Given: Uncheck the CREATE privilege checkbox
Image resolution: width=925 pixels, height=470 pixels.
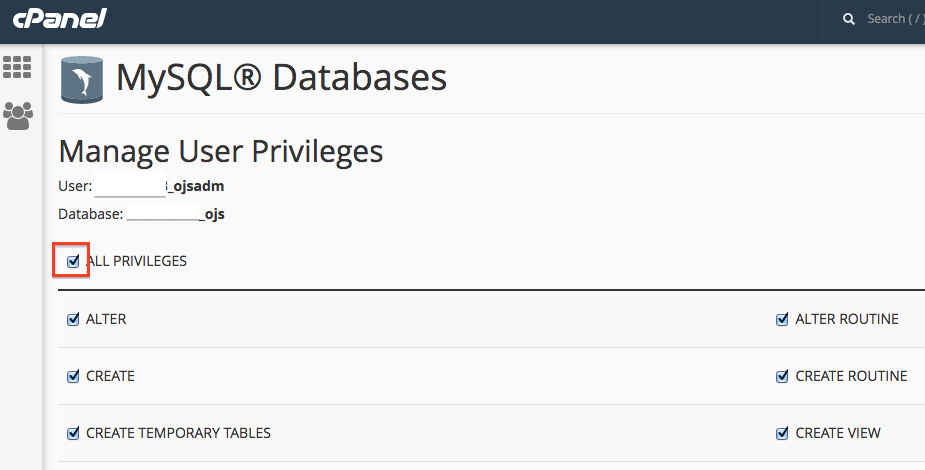Looking at the screenshot, I should [73, 376].
